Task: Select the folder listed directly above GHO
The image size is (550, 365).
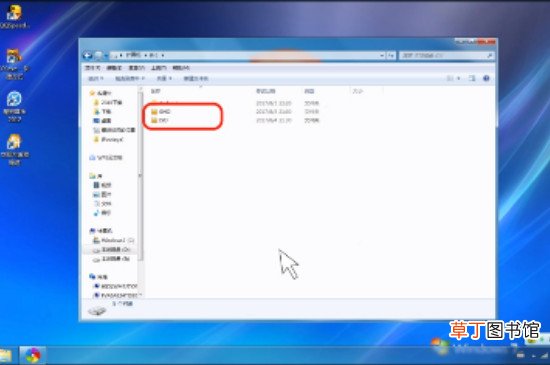Action: [x=165, y=103]
